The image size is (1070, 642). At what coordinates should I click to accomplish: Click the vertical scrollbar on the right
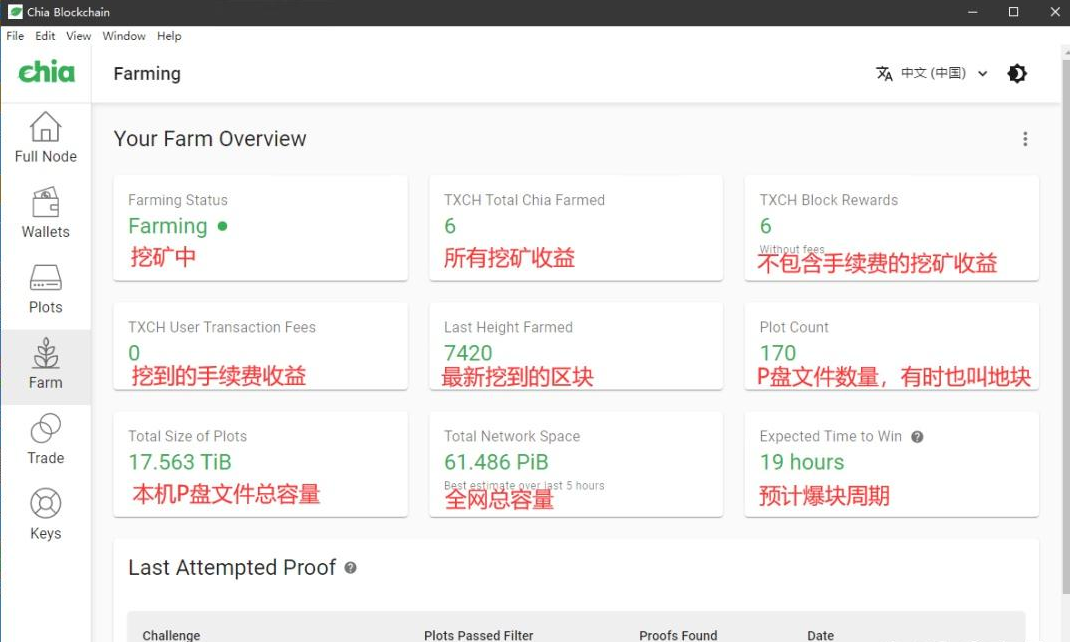point(1065,327)
